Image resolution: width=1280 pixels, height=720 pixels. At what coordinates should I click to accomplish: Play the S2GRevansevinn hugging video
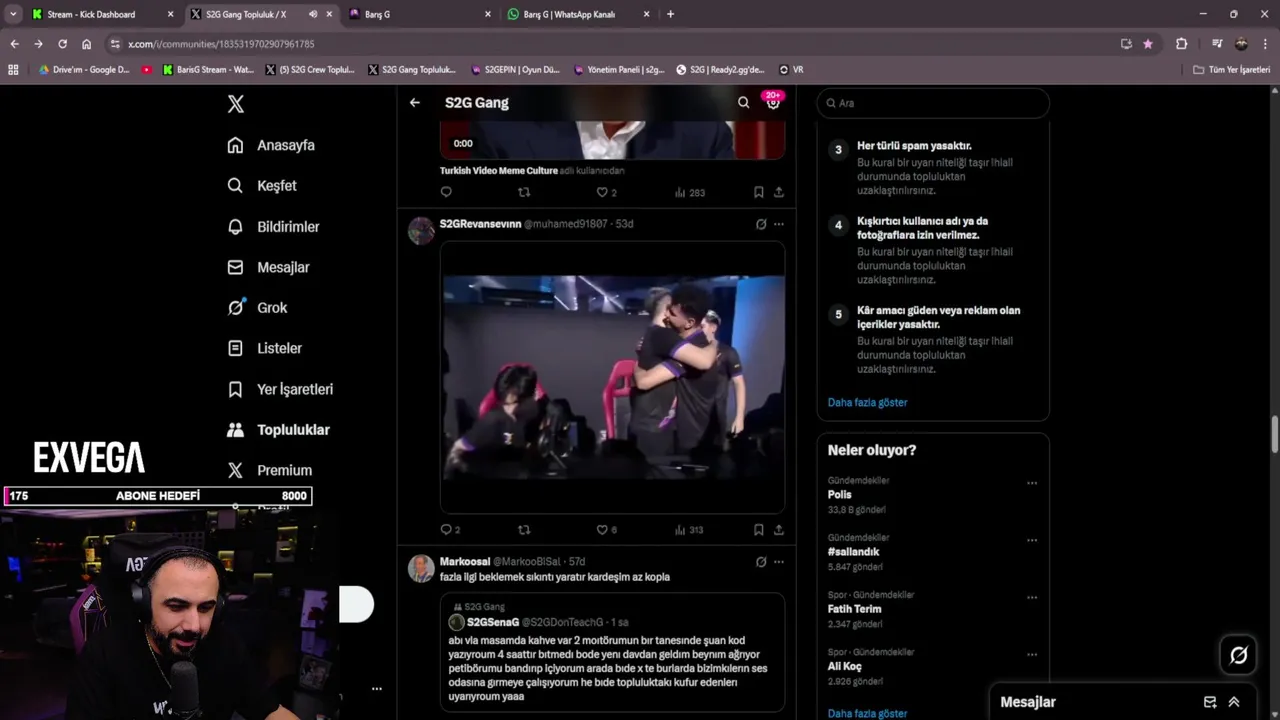pos(613,377)
